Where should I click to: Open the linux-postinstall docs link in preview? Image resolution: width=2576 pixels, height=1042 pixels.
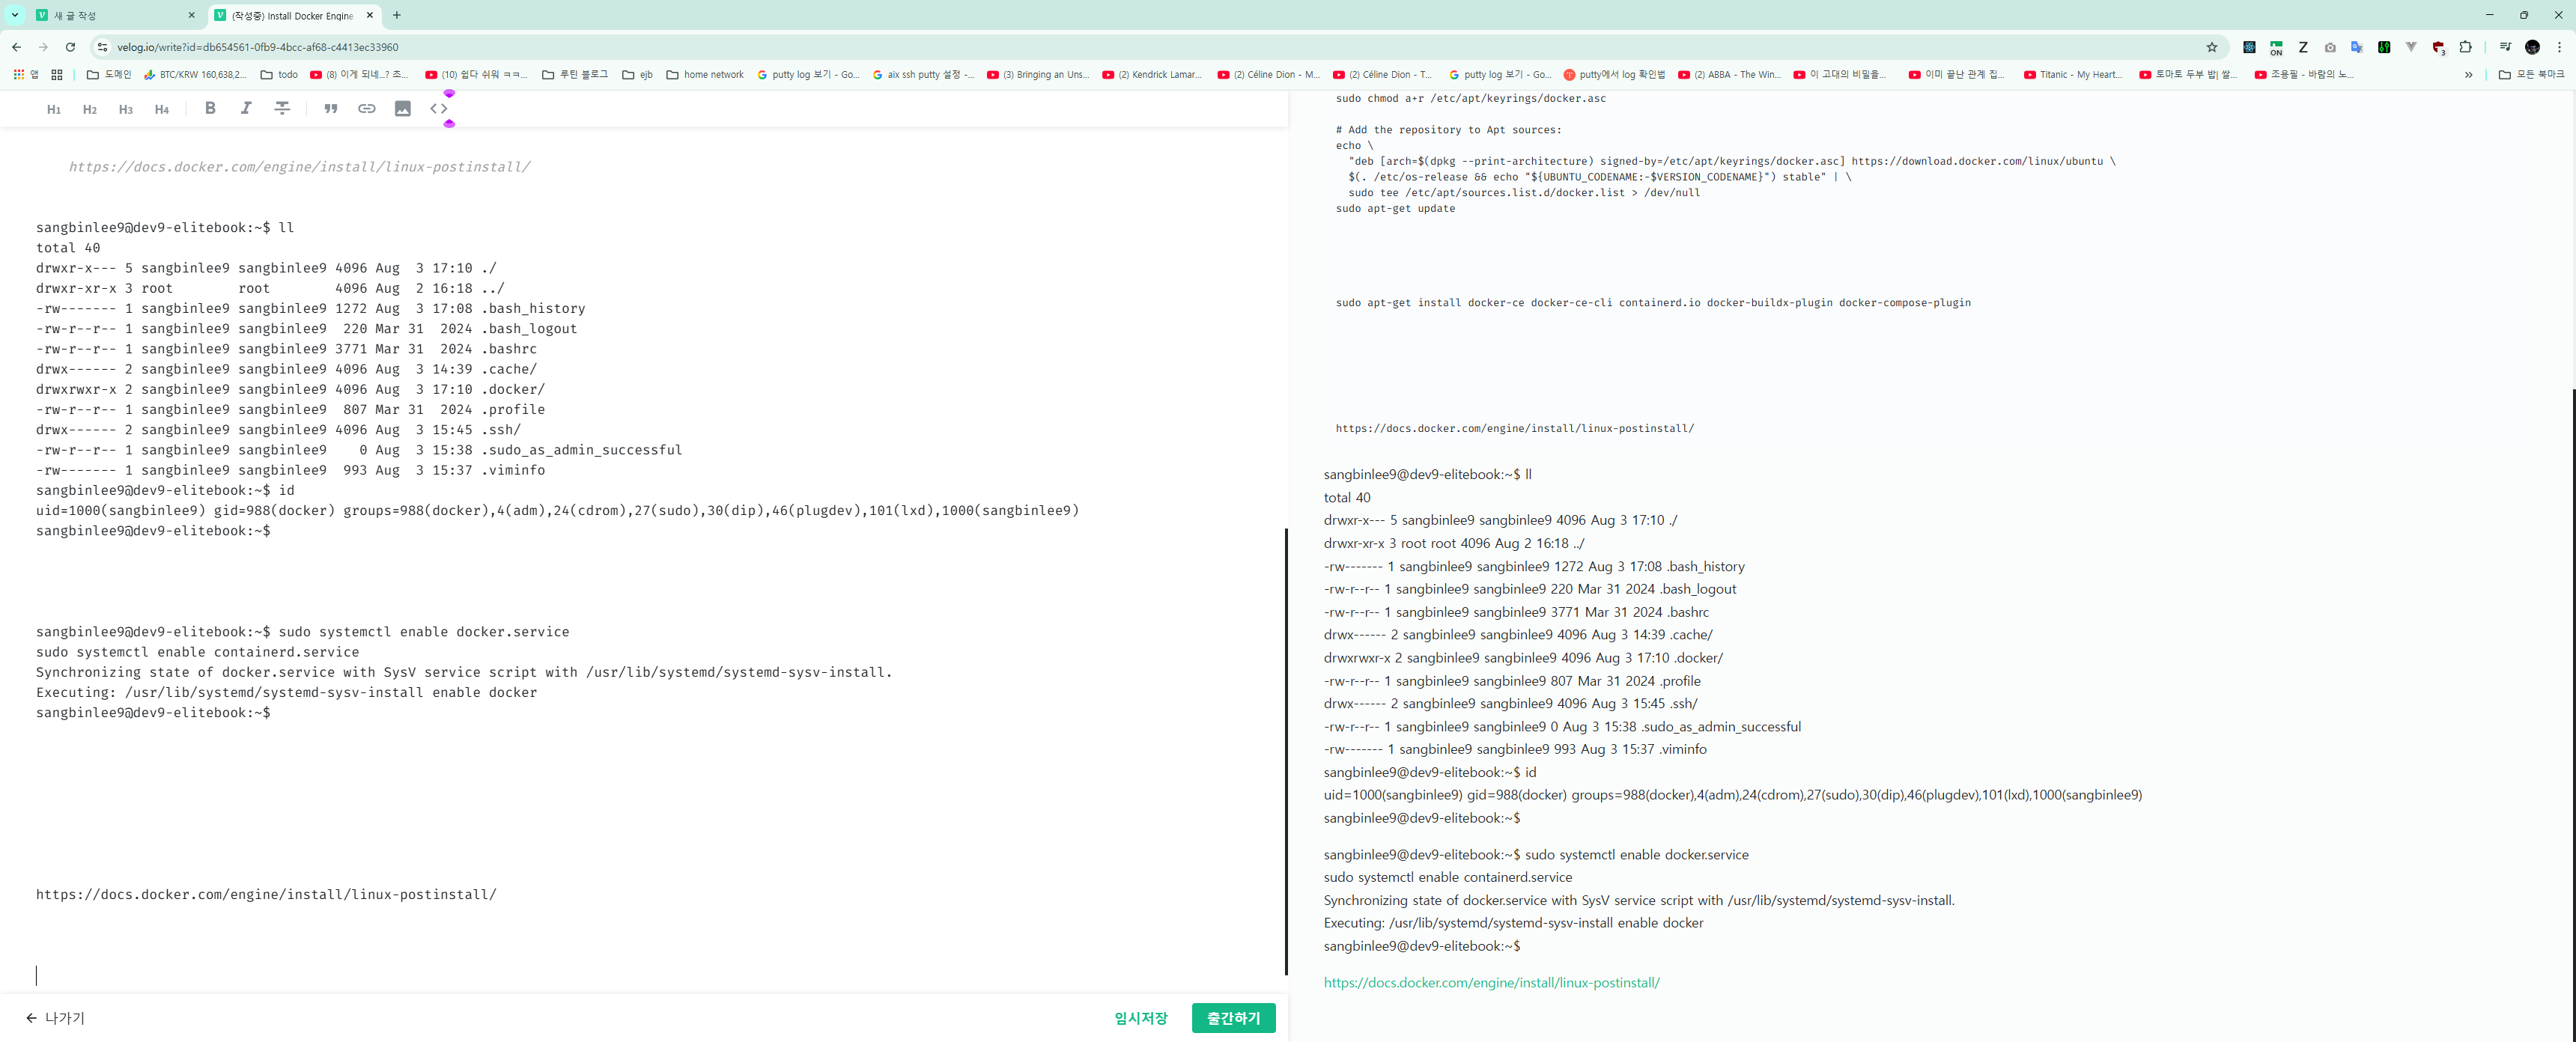pos(1492,982)
